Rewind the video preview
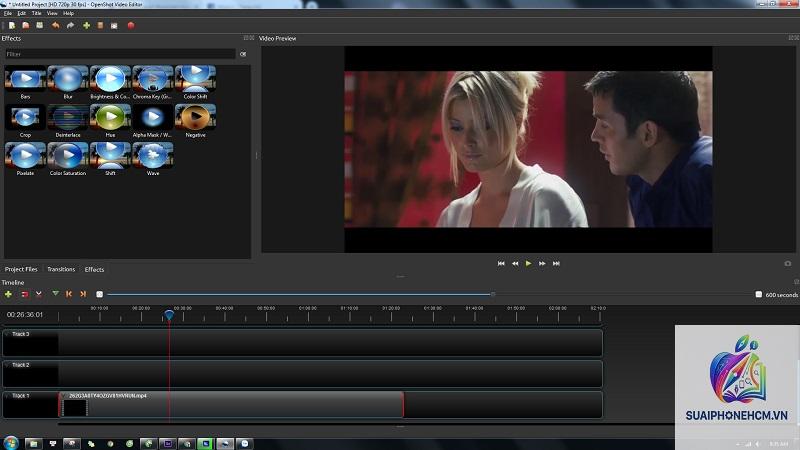This screenshot has height=450, width=800. (x=515, y=264)
